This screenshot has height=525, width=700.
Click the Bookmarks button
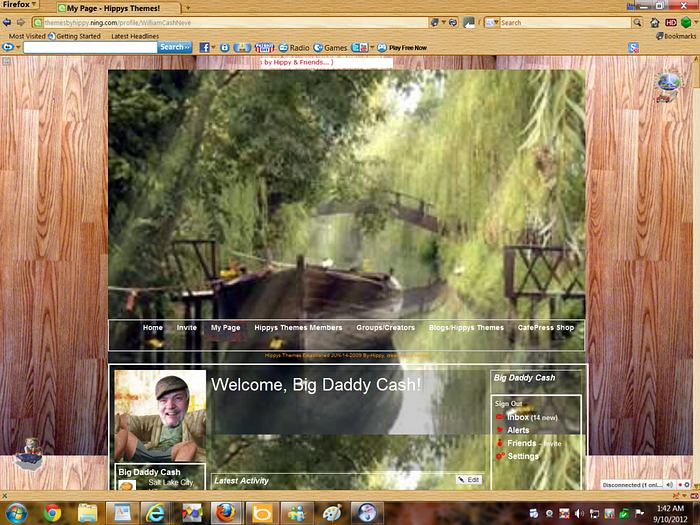[x=675, y=35]
